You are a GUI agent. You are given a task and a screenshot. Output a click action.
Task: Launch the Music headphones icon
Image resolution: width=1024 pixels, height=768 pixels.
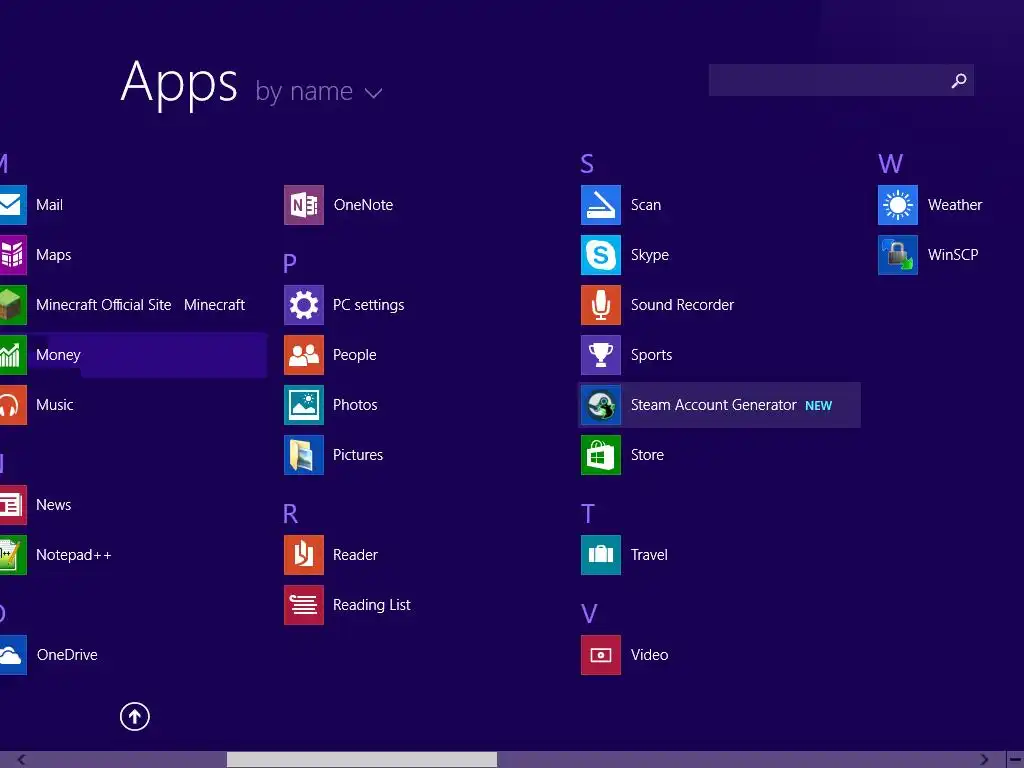coord(13,405)
